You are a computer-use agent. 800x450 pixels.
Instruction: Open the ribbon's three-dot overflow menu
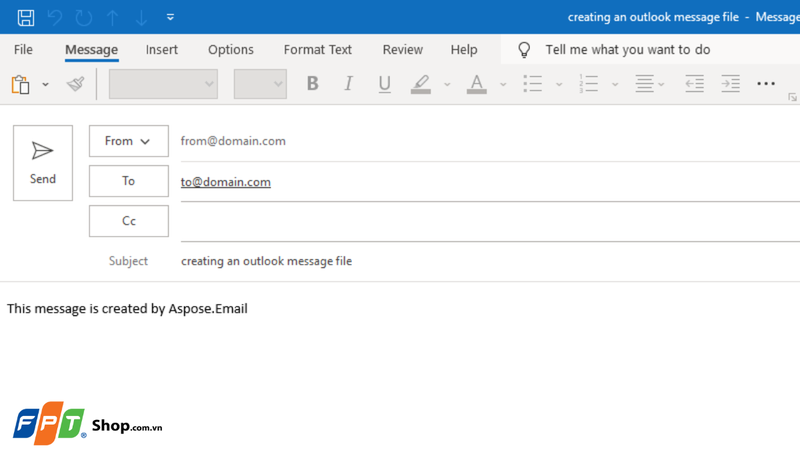pyautogui.click(x=766, y=84)
